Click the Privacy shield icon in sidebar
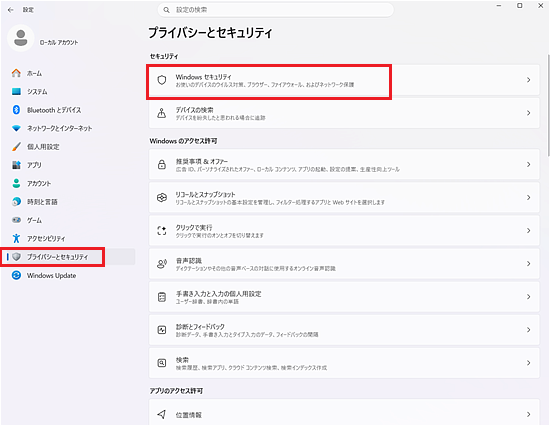This screenshot has height=426, width=550. (16, 257)
